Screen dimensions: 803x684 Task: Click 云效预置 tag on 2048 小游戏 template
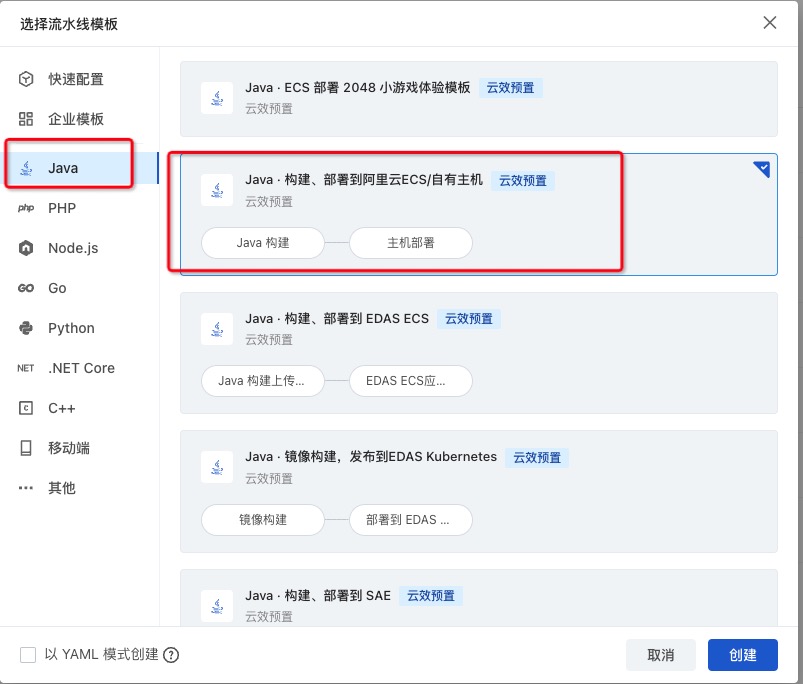point(511,88)
